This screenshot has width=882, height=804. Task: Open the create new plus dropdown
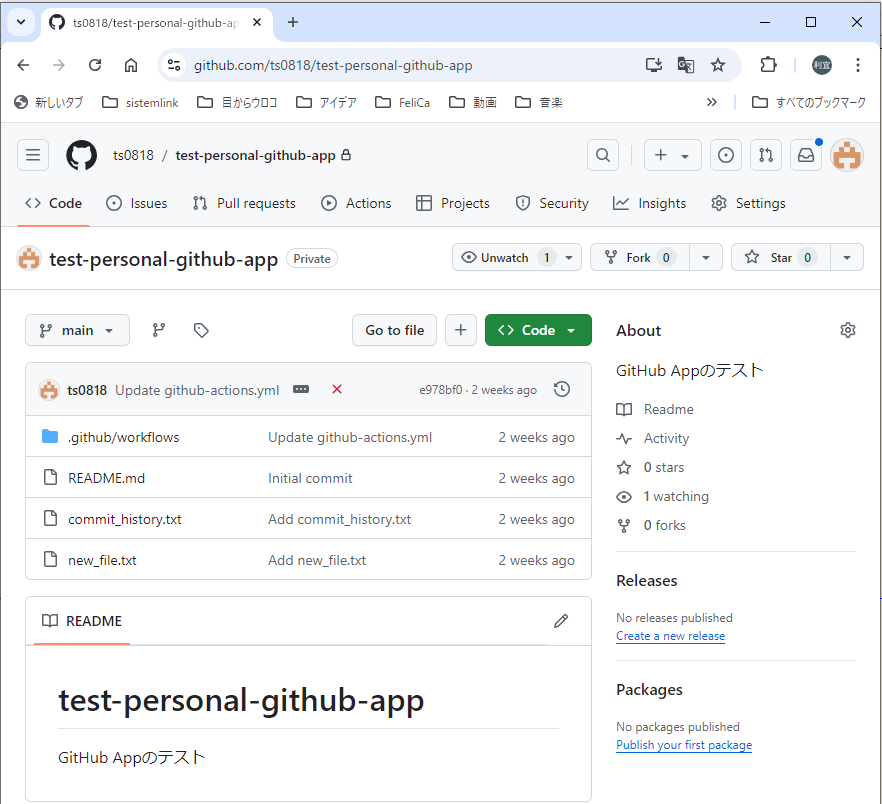click(672, 155)
